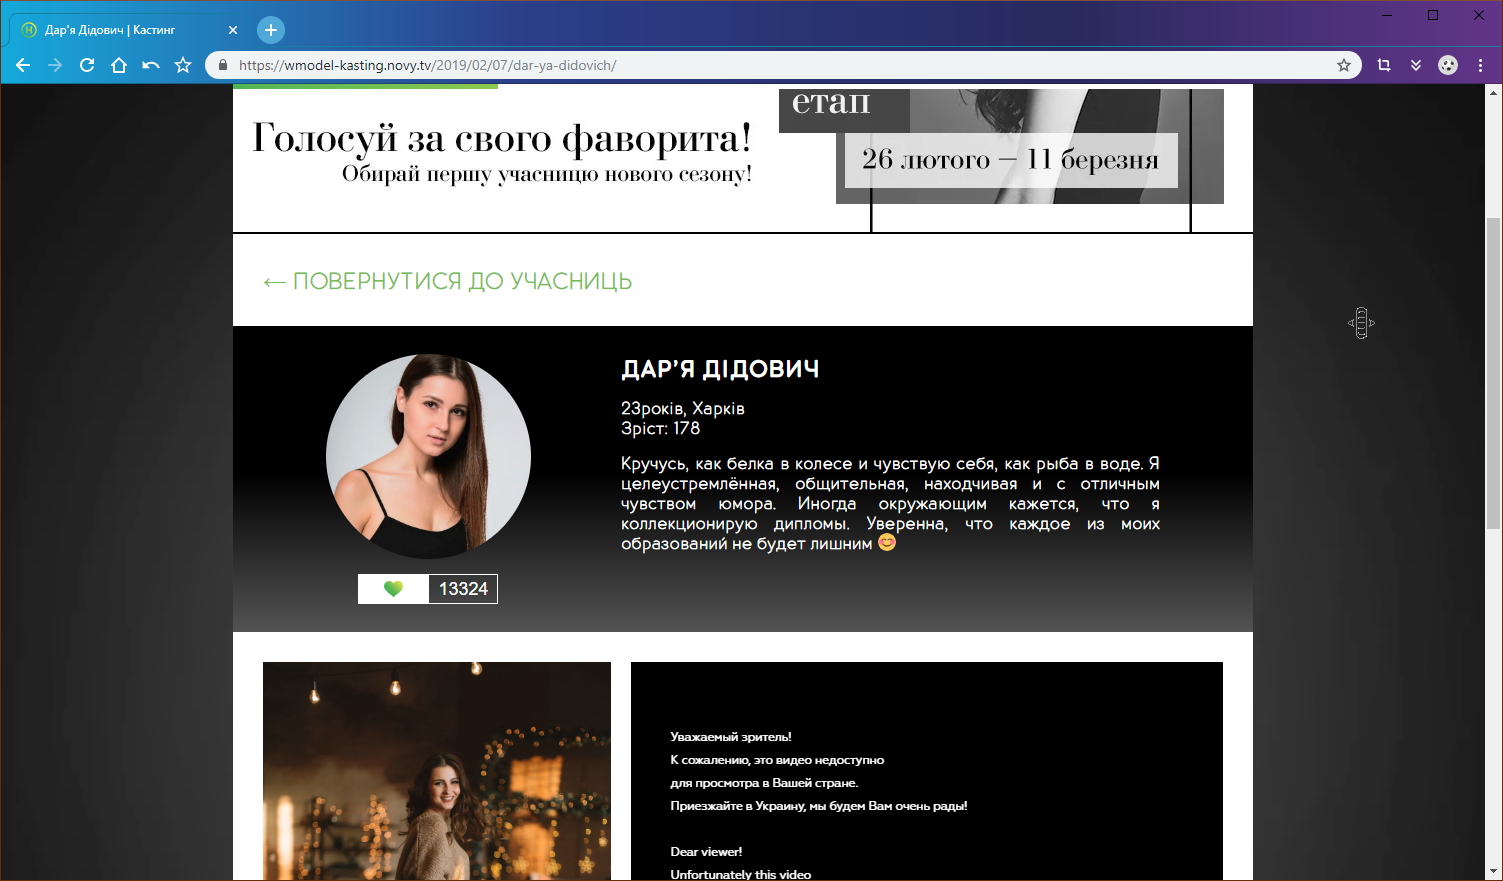Viewport: 1503px width, 881px height.
Task: Open bookmarks star icon left of address bar
Action: [x=183, y=65]
